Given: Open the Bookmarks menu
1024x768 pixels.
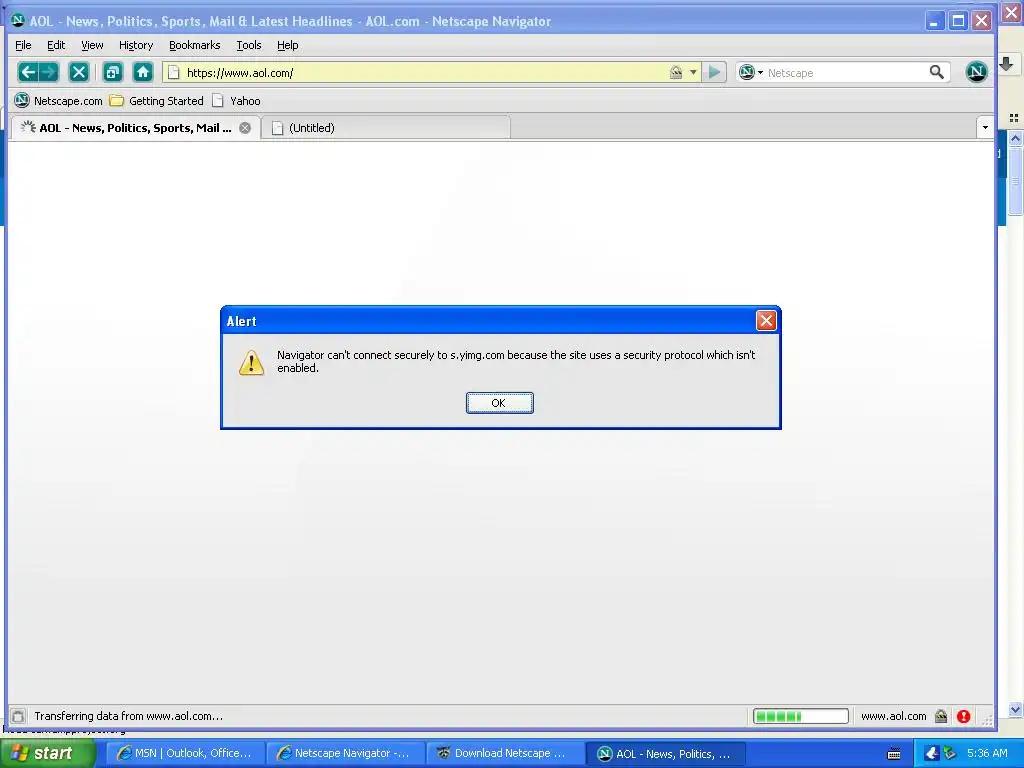Looking at the screenshot, I should pyautogui.click(x=195, y=45).
